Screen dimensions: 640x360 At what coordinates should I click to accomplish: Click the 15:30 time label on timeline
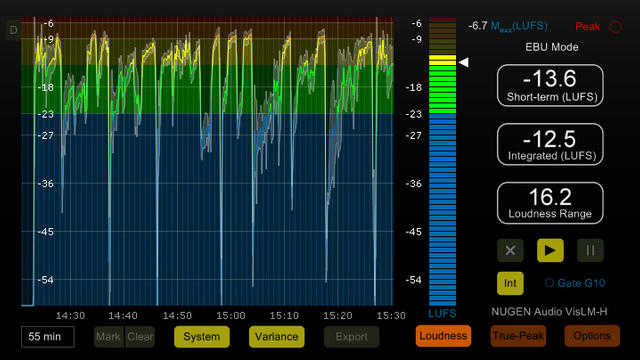(391, 316)
